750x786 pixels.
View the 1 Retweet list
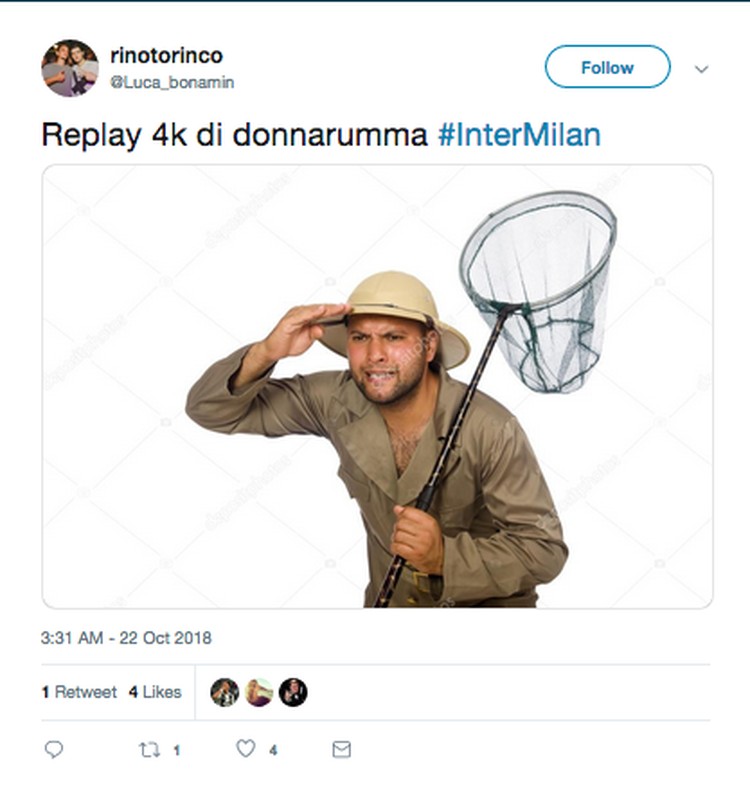click(x=79, y=692)
